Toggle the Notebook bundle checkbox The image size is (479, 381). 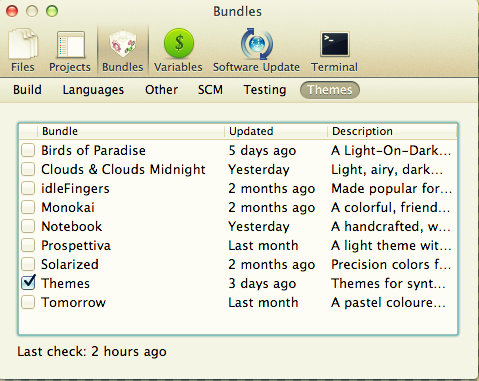pyautogui.click(x=28, y=226)
